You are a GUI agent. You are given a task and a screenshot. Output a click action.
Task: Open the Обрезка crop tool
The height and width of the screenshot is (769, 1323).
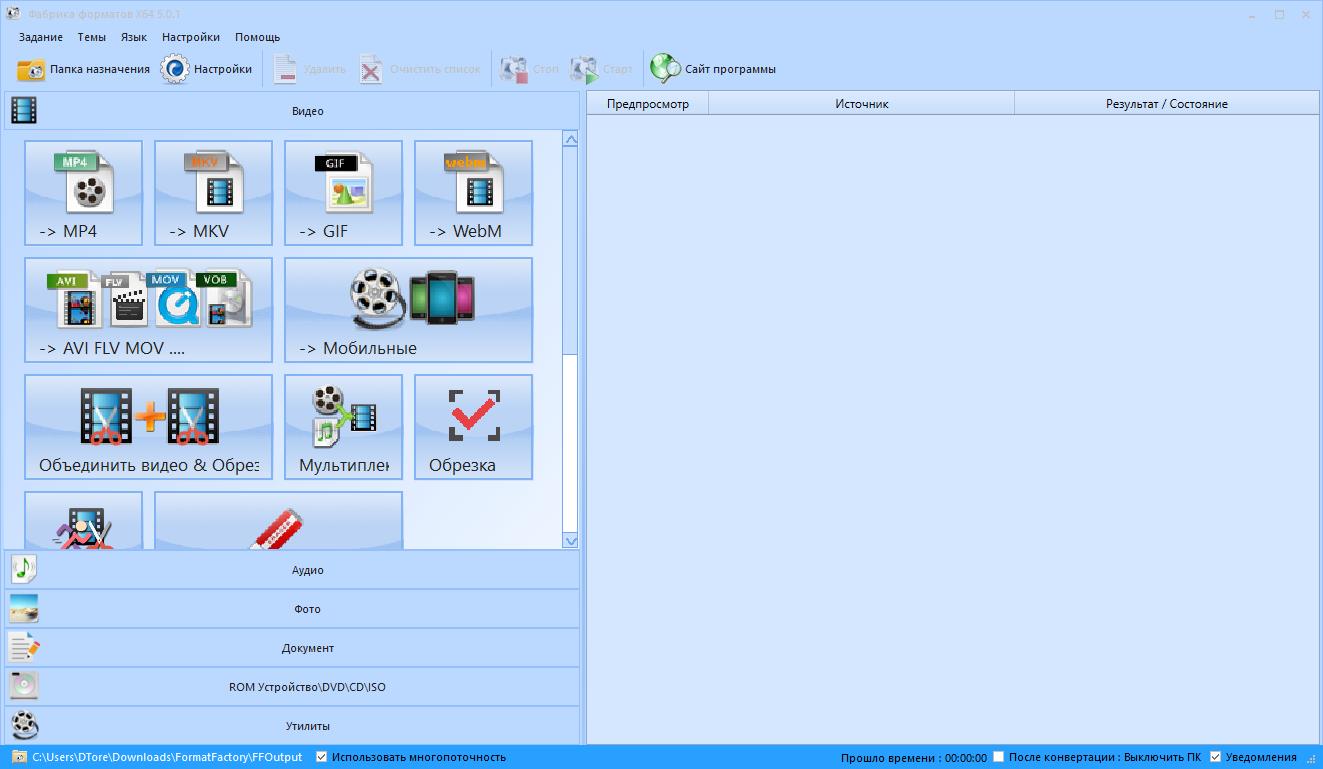[473, 426]
